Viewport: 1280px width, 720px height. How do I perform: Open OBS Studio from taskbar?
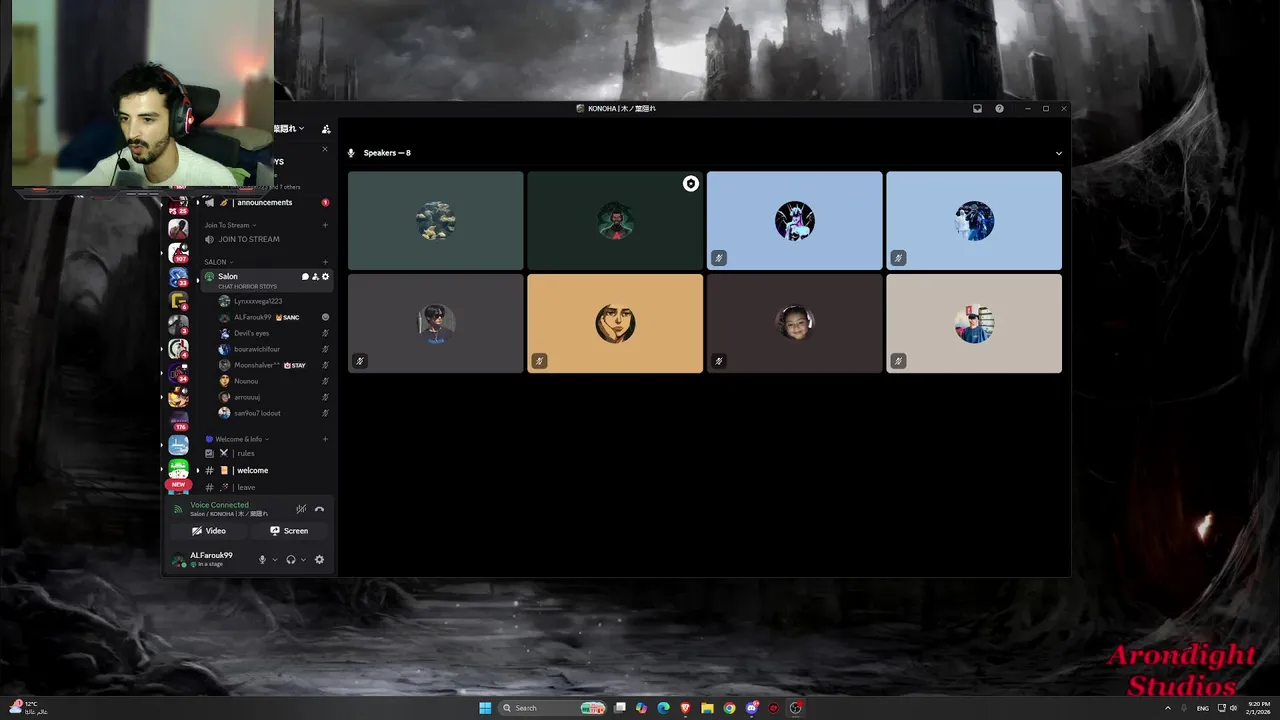(796, 708)
